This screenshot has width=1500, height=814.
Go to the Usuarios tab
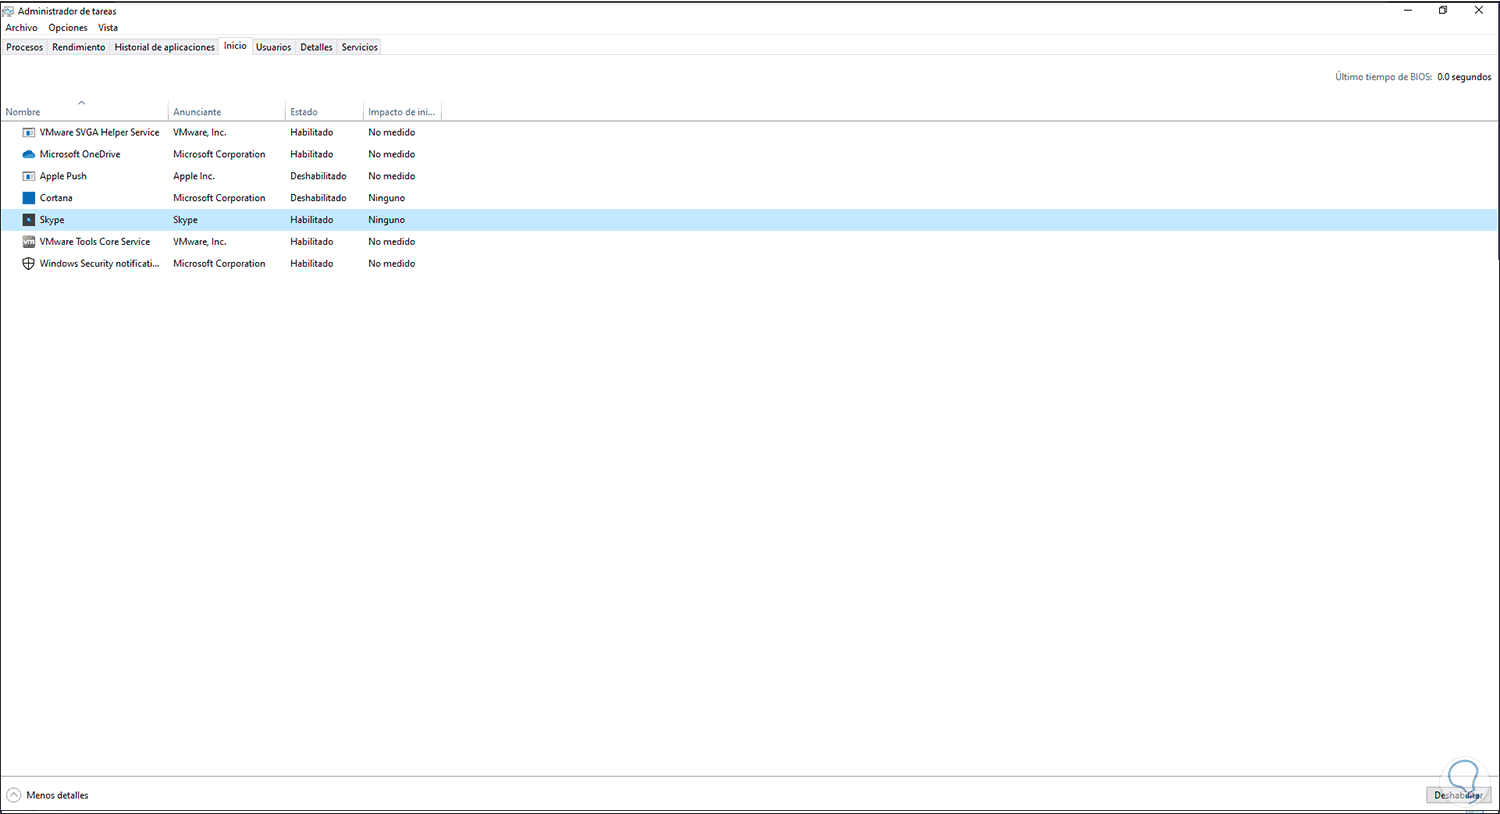pyautogui.click(x=274, y=47)
